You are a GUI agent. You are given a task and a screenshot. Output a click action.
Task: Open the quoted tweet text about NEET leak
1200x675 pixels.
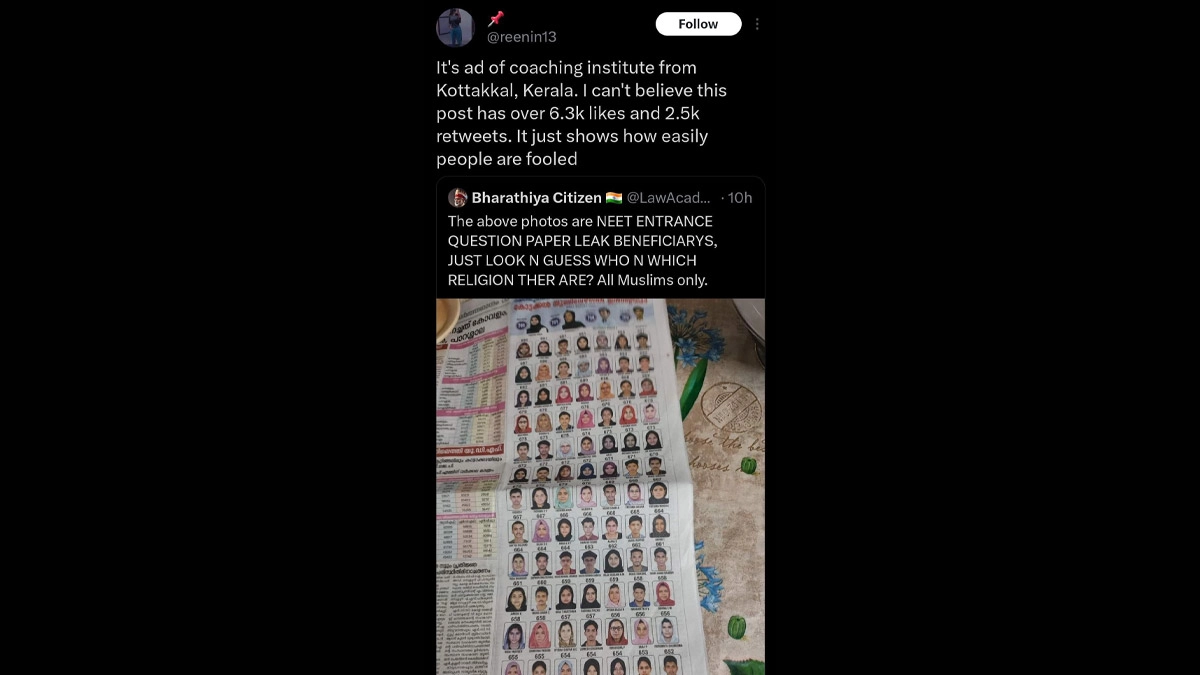(x=583, y=250)
